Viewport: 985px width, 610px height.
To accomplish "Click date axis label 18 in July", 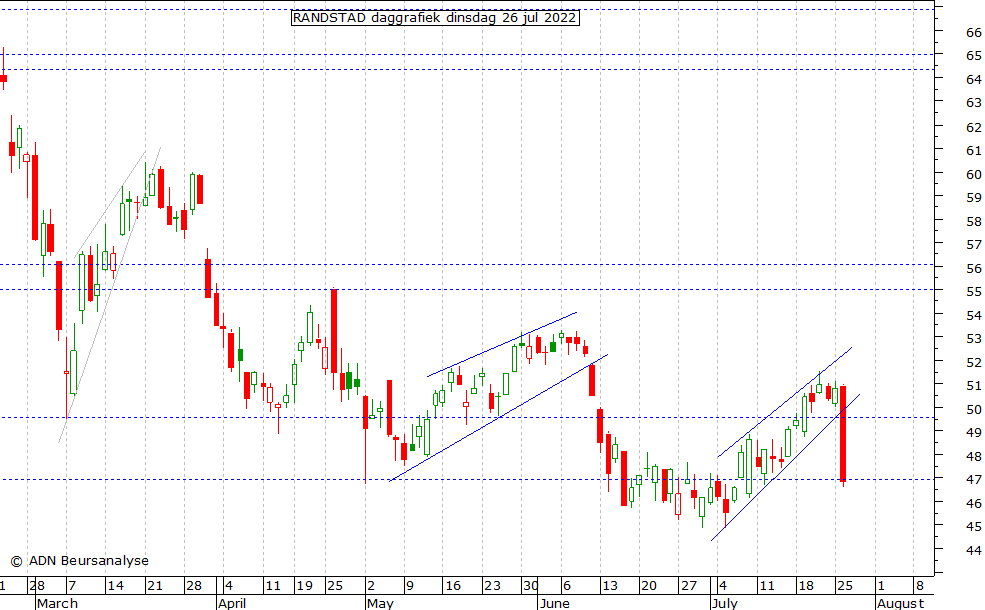I will [805, 586].
